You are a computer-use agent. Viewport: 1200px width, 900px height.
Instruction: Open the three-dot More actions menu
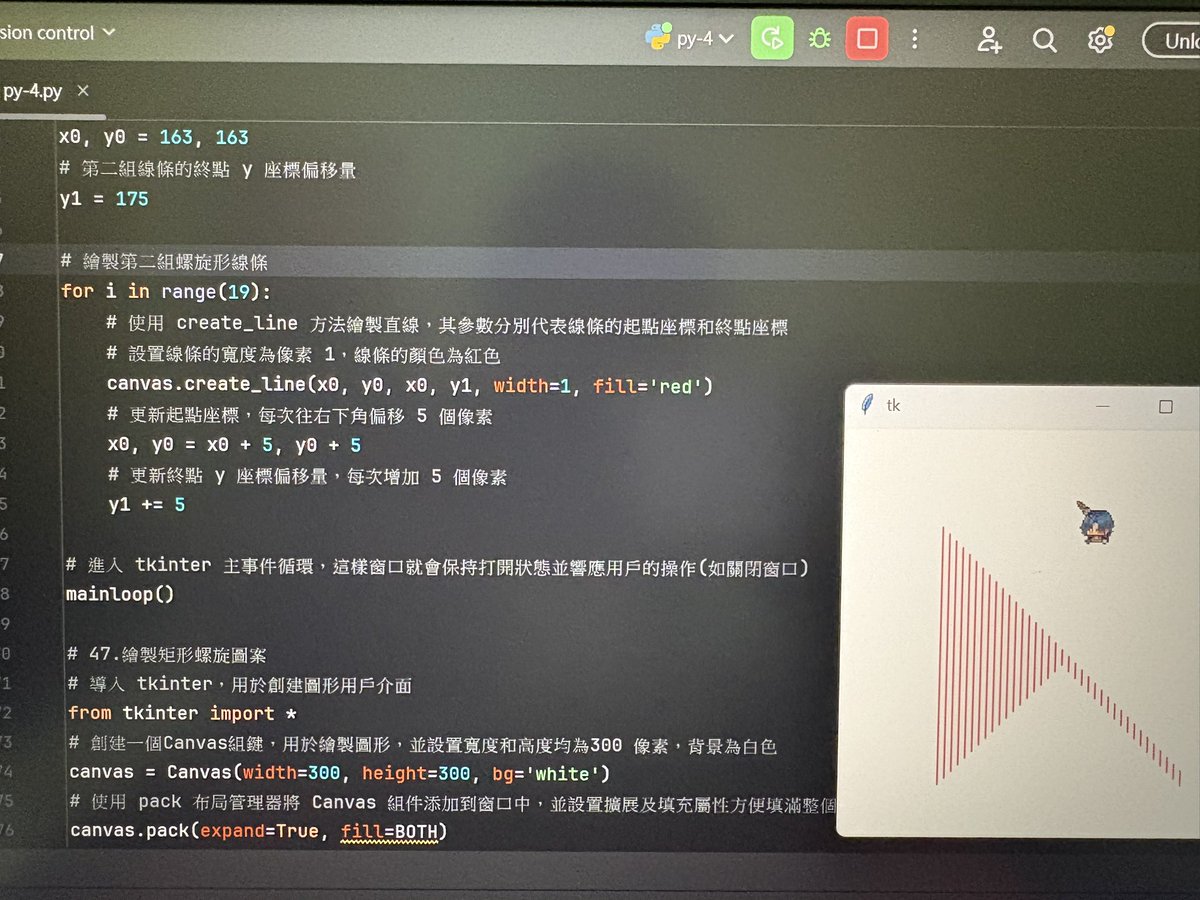(x=915, y=38)
